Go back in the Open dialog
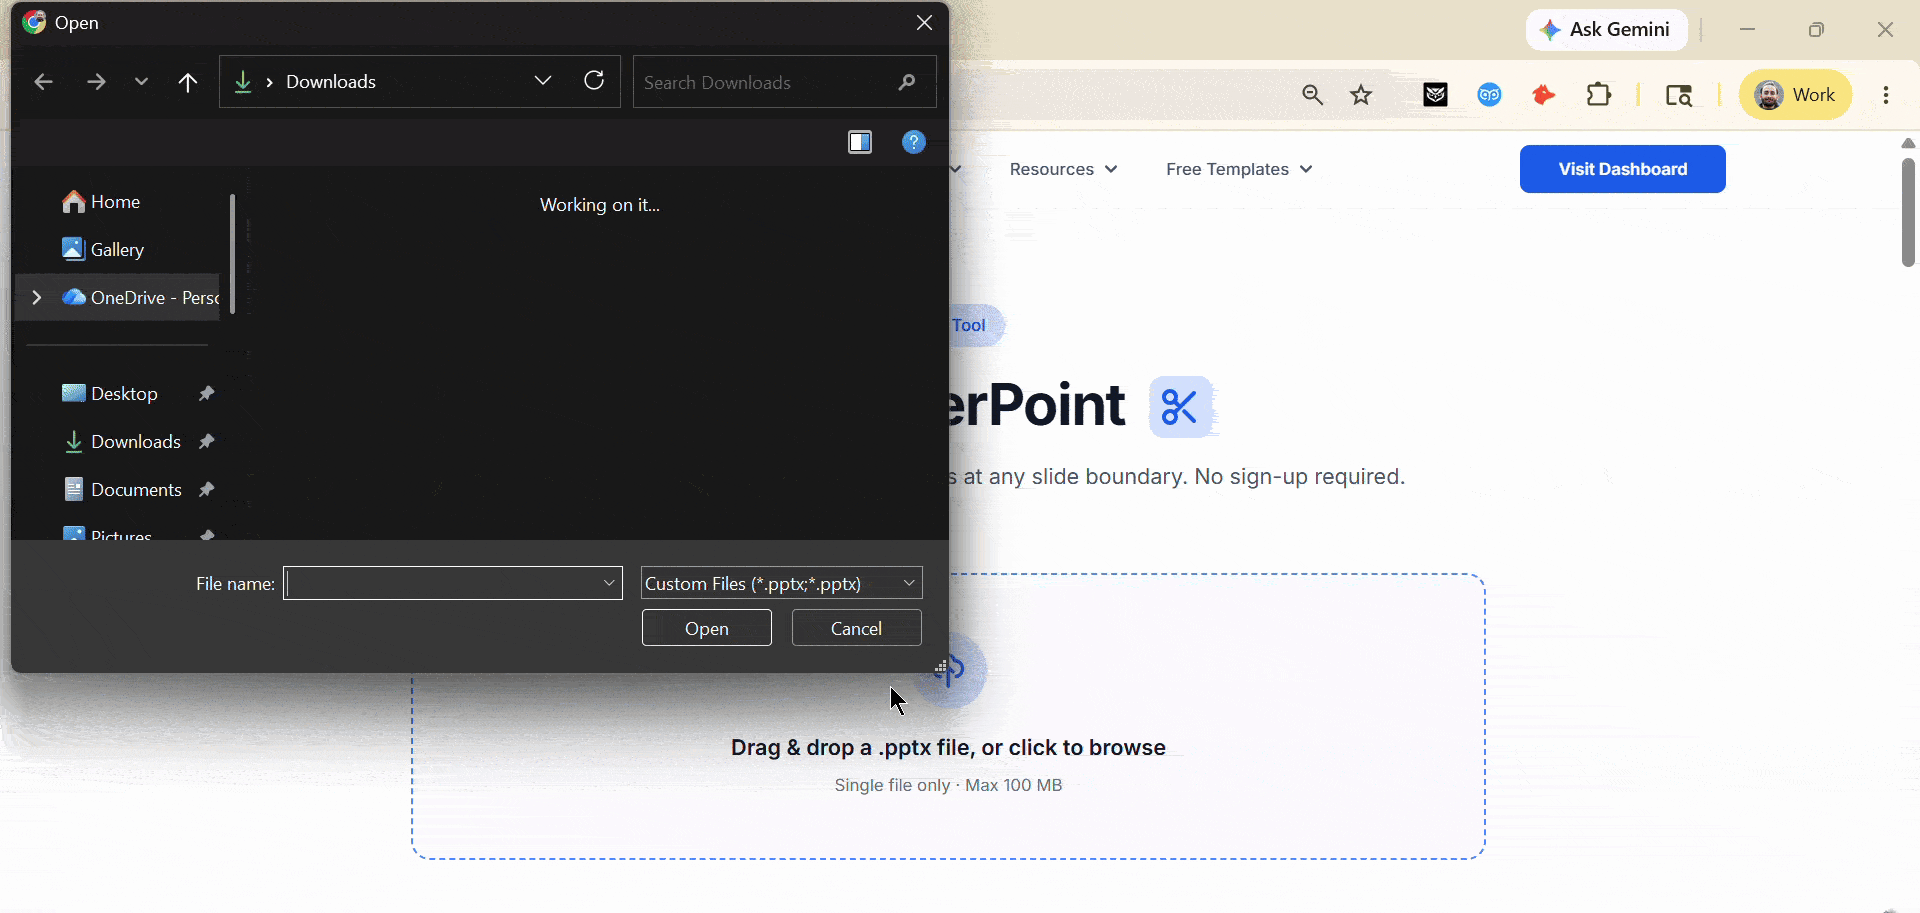The height and width of the screenshot is (913, 1920). point(43,82)
